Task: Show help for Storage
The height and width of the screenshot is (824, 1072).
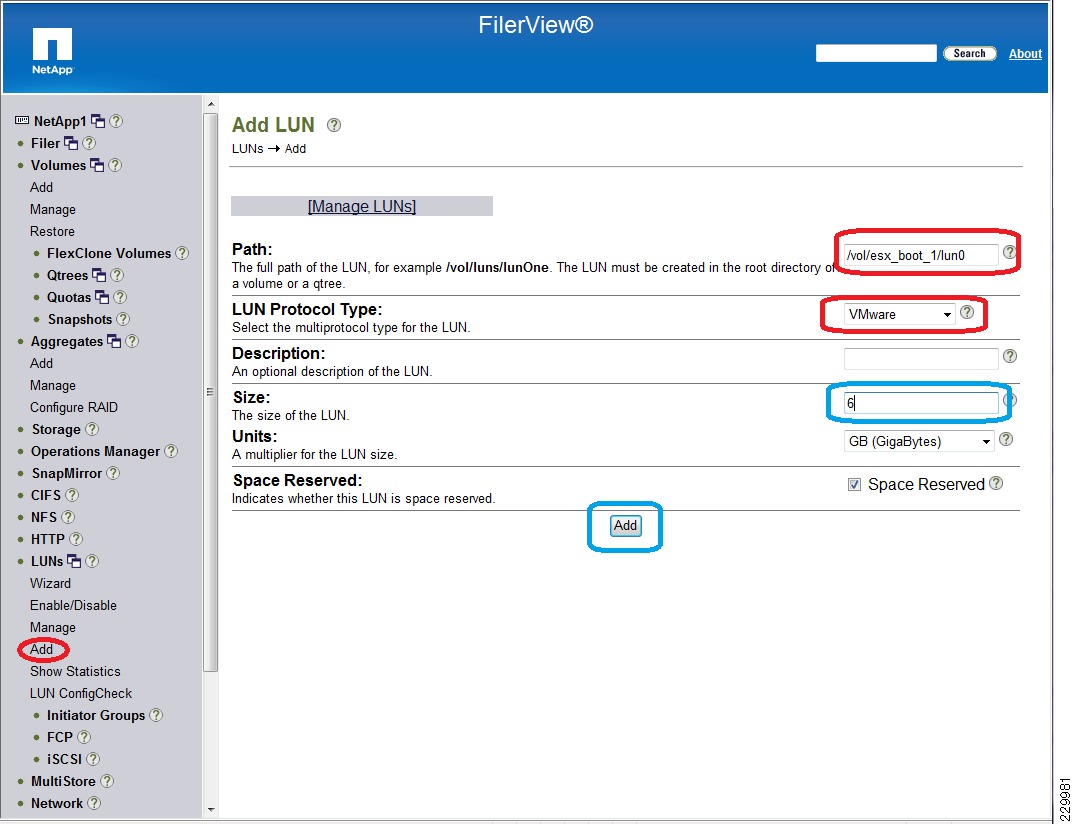Action: [92, 429]
